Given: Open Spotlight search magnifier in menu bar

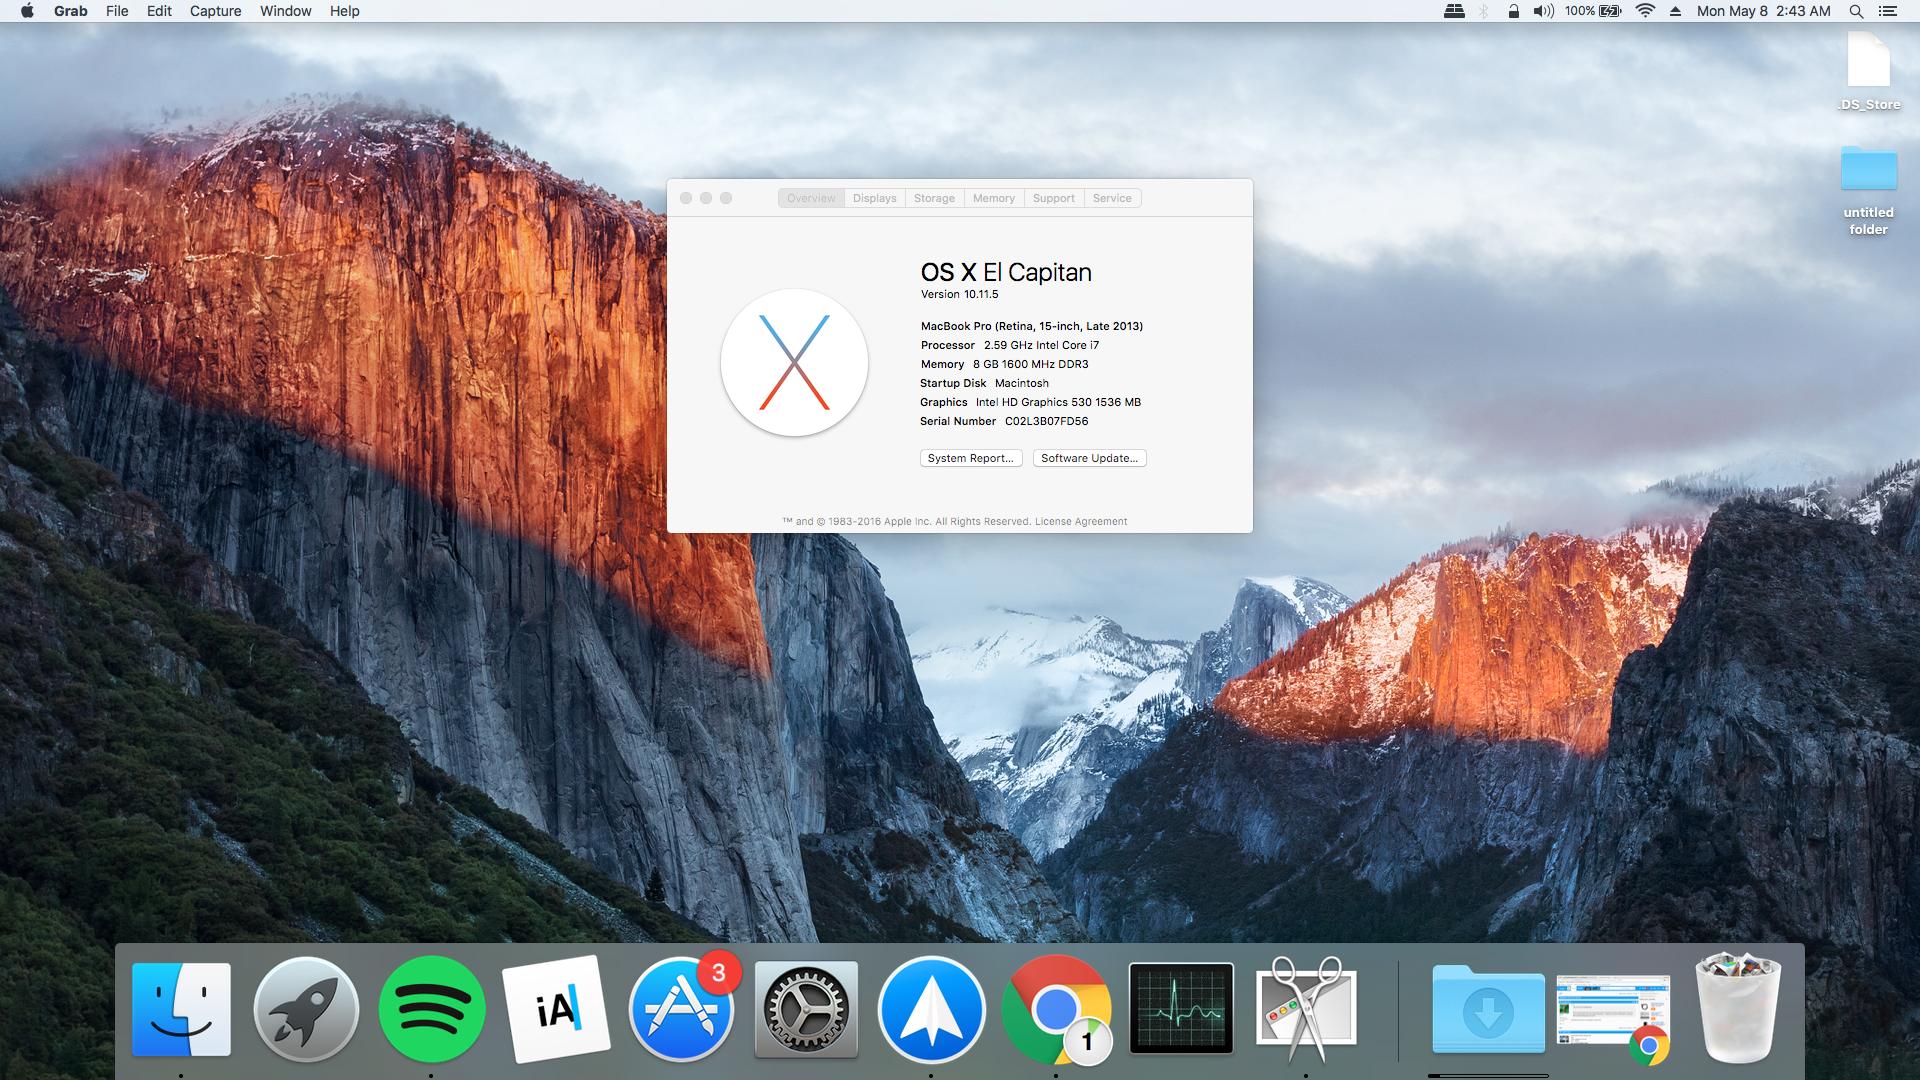Looking at the screenshot, I should (x=1856, y=11).
